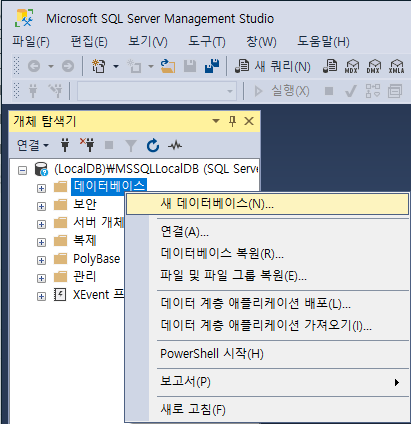Select the 복제 tree item
The image size is (411, 424).
click(85, 240)
